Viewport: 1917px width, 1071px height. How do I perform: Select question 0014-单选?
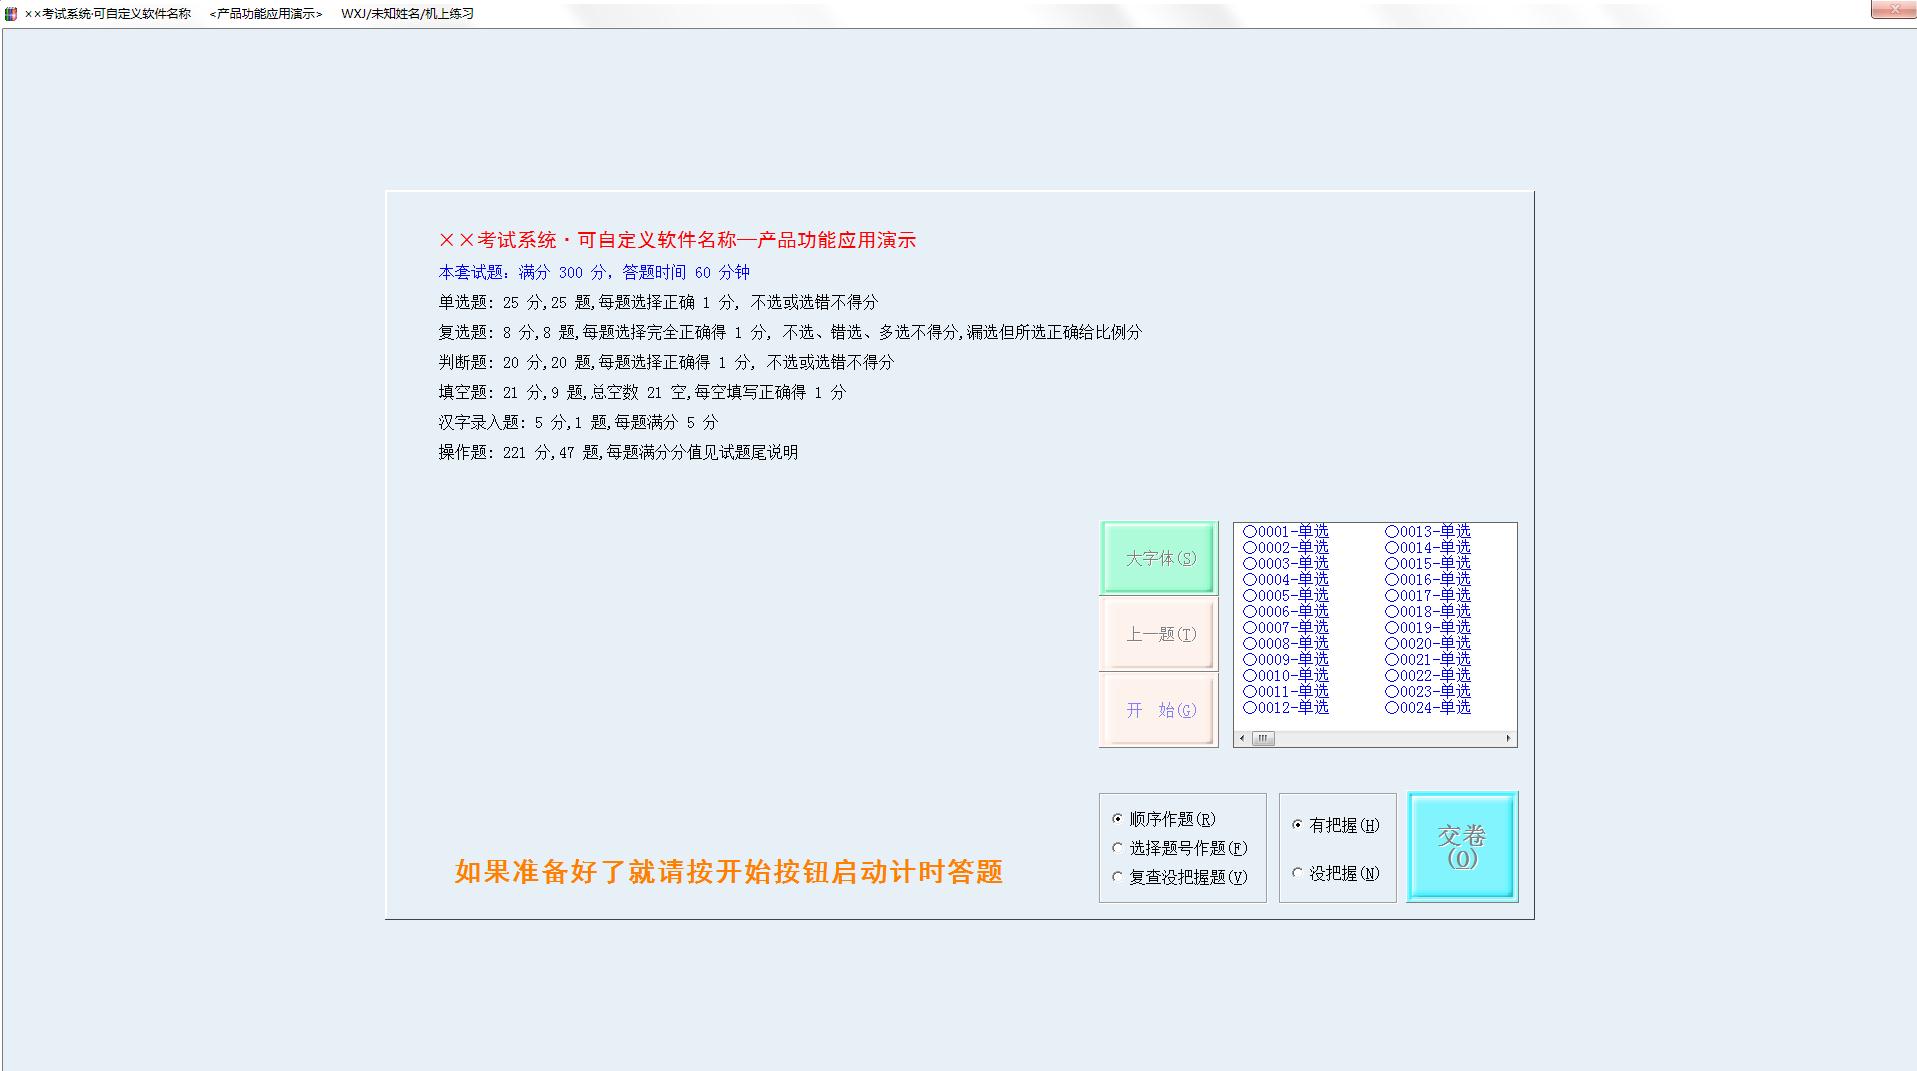pyautogui.click(x=1428, y=547)
